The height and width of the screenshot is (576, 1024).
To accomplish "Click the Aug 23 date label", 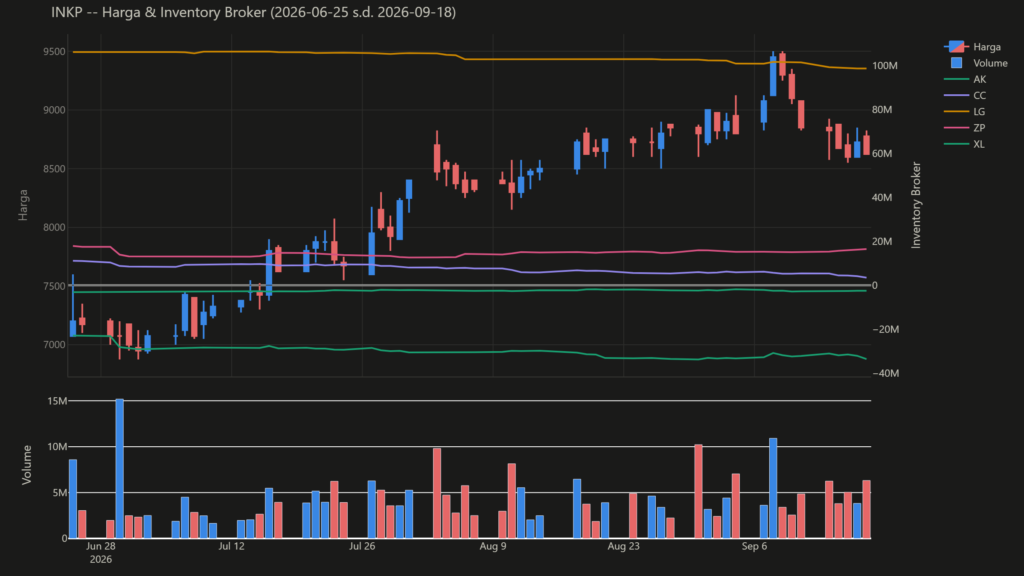I will [623, 547].
